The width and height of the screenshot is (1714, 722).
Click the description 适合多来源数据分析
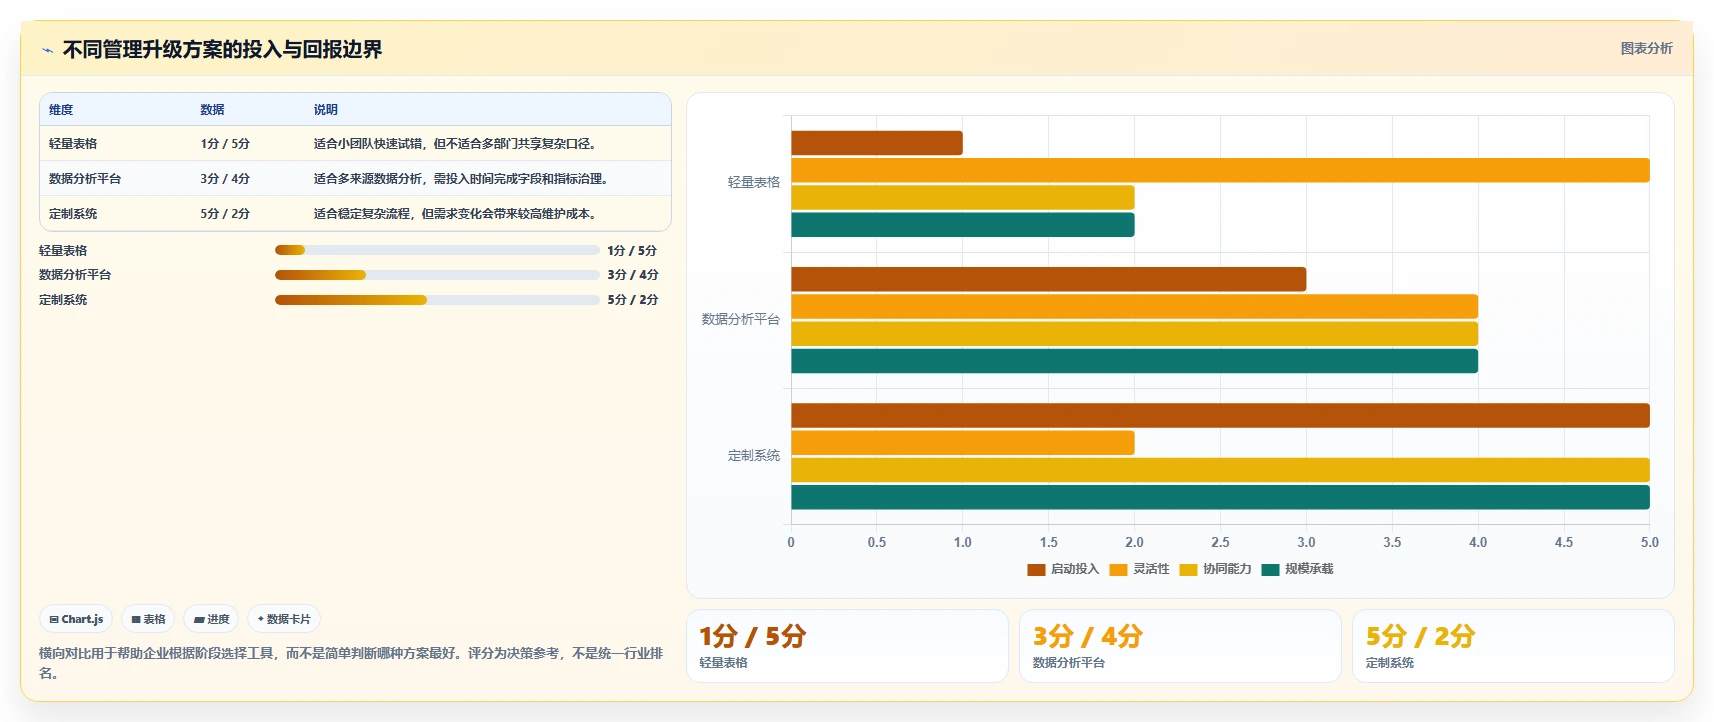pos(461,179)
